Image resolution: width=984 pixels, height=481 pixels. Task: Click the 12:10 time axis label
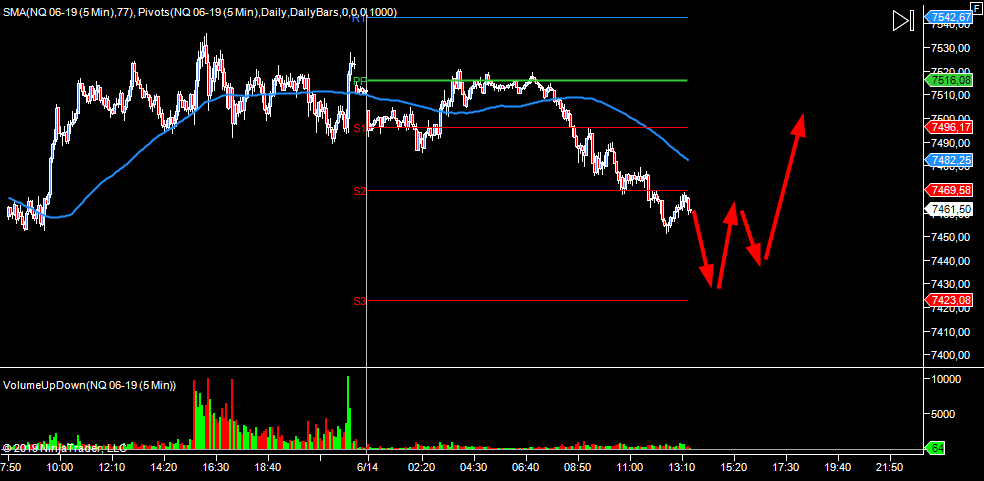click(x=112, y=468)
